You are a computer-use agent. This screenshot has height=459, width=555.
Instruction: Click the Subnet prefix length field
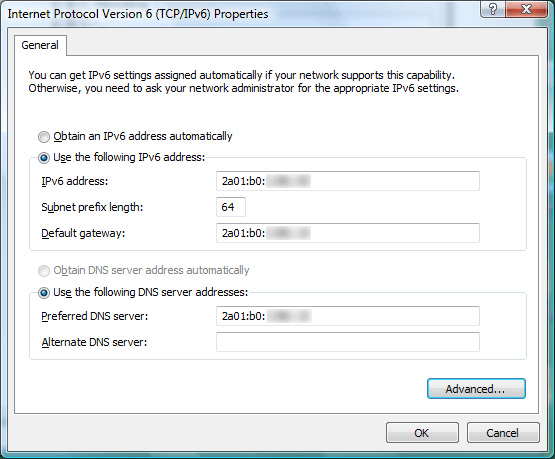[x=231, y=207]
